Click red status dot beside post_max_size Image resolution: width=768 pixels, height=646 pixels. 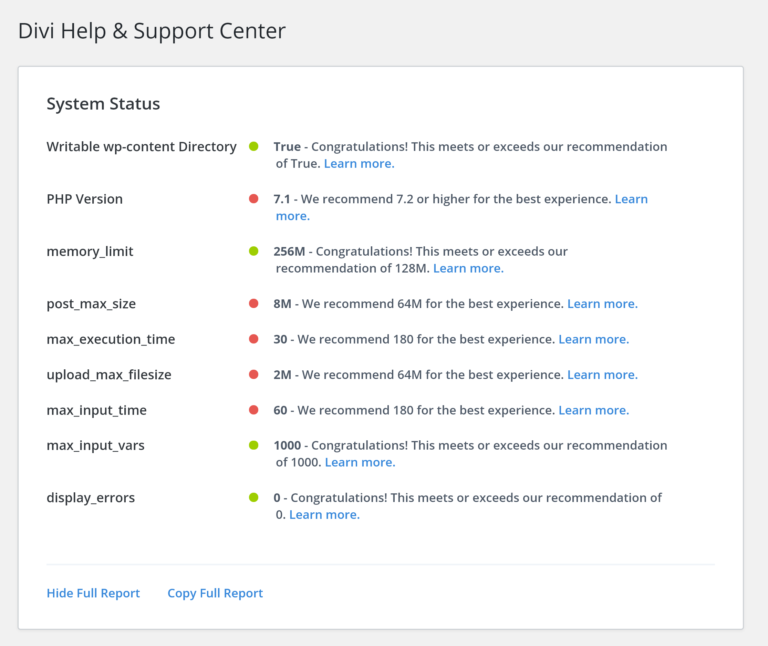pos(254,303)
